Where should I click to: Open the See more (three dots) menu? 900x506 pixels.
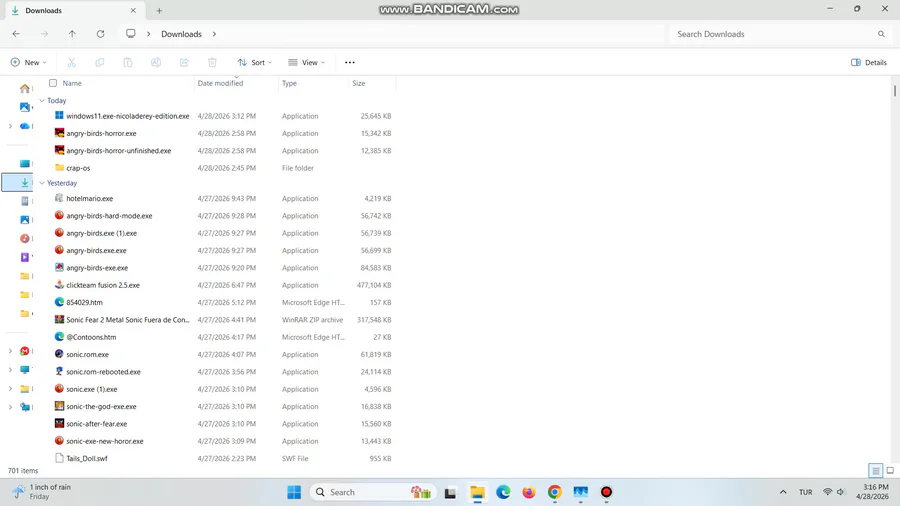[x=350, y=63]
